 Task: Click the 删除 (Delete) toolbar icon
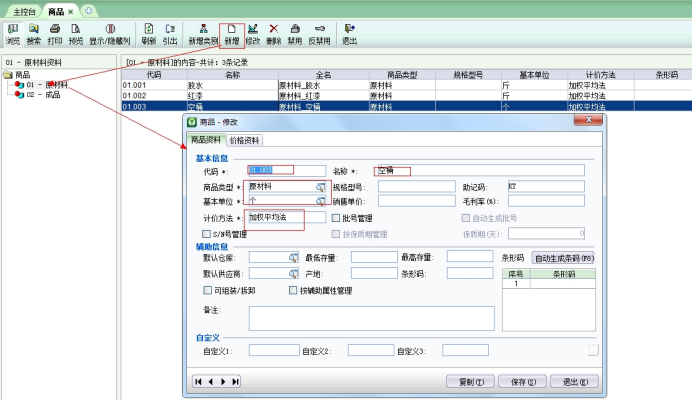pos(274,35)
